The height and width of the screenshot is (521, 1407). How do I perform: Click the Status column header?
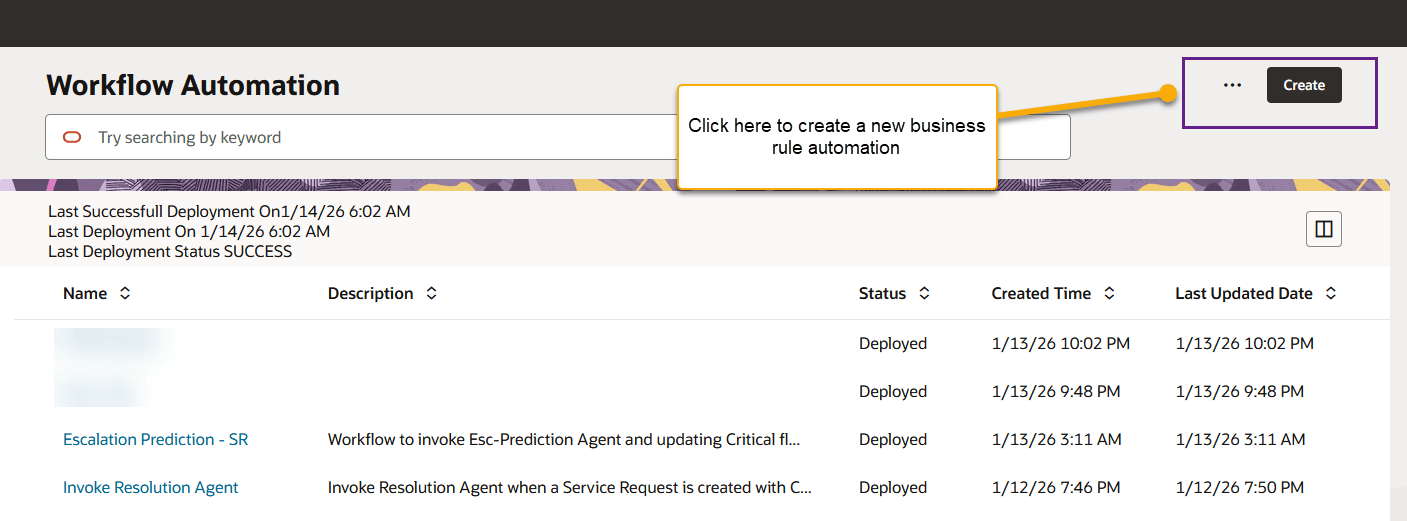coord(882,293)
